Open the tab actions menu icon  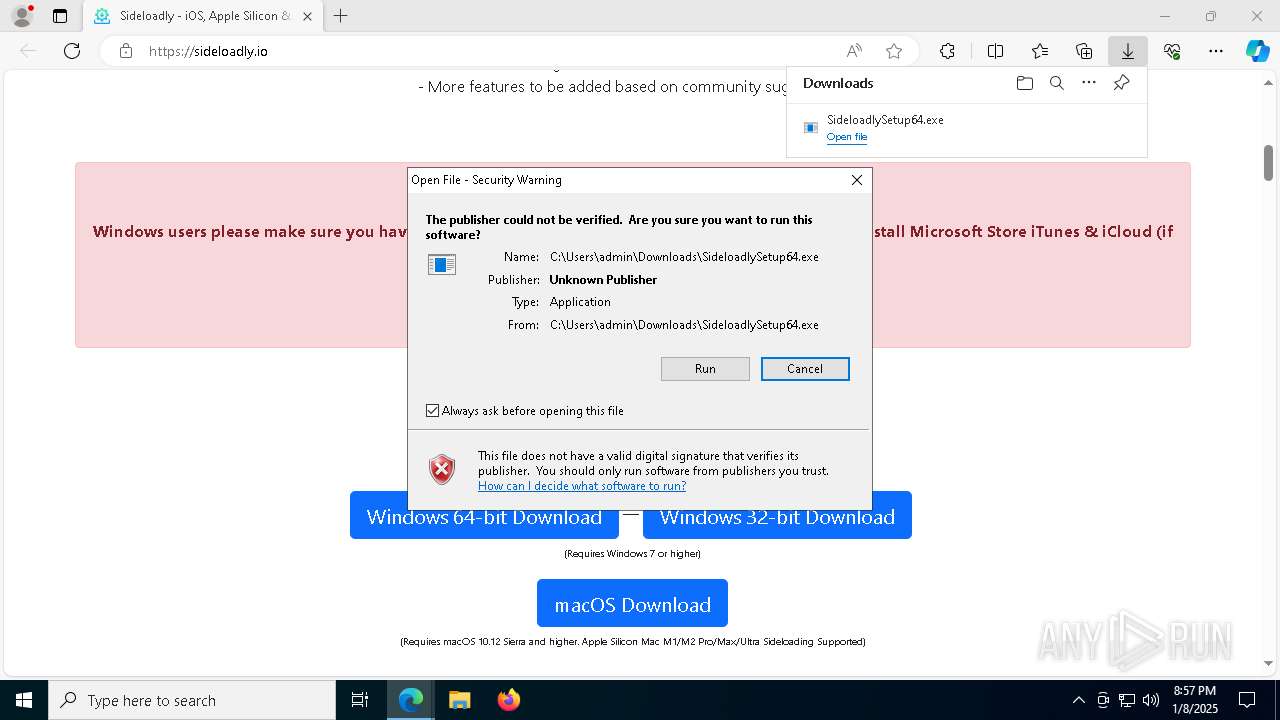point(60,16)
